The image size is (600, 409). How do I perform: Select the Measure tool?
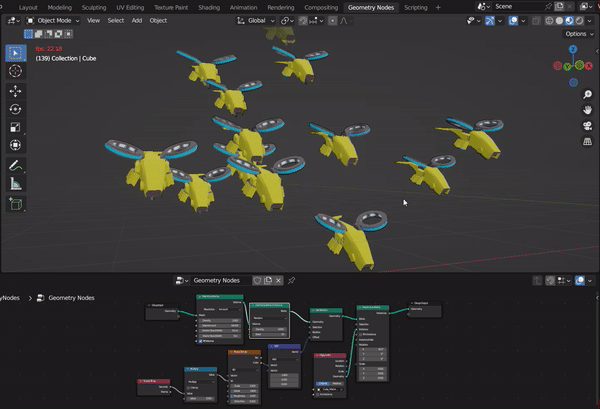point(16,184)
